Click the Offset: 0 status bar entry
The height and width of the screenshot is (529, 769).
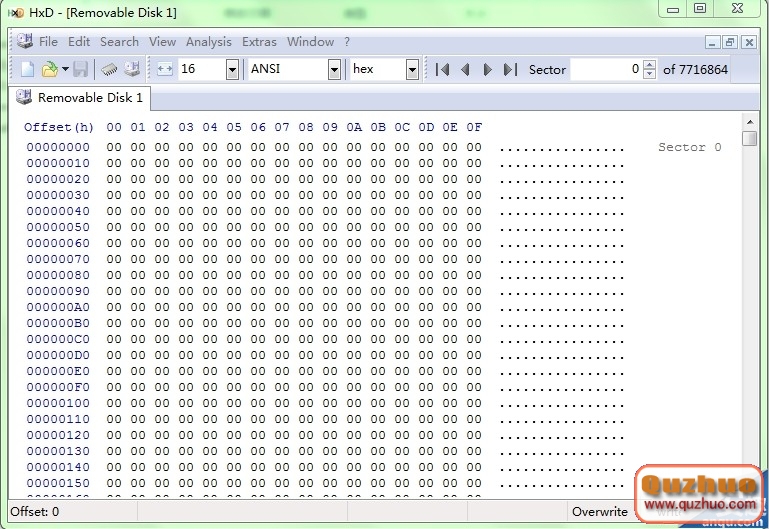[x=34, y=512]
